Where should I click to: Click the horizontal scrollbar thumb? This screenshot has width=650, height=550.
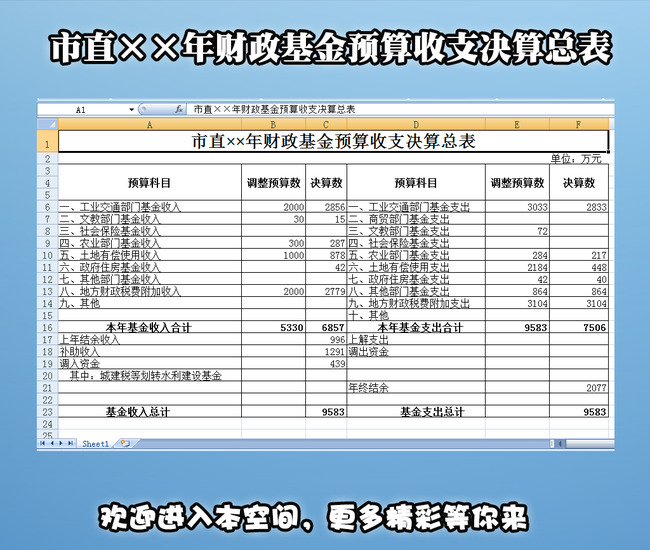pyautogui.click(x=589, y=444)
